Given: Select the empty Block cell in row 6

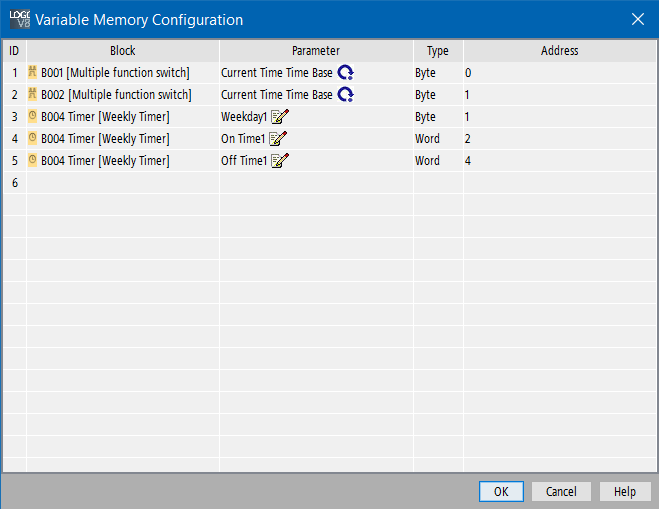Looking at the screenshot, I should pos(123,183).
